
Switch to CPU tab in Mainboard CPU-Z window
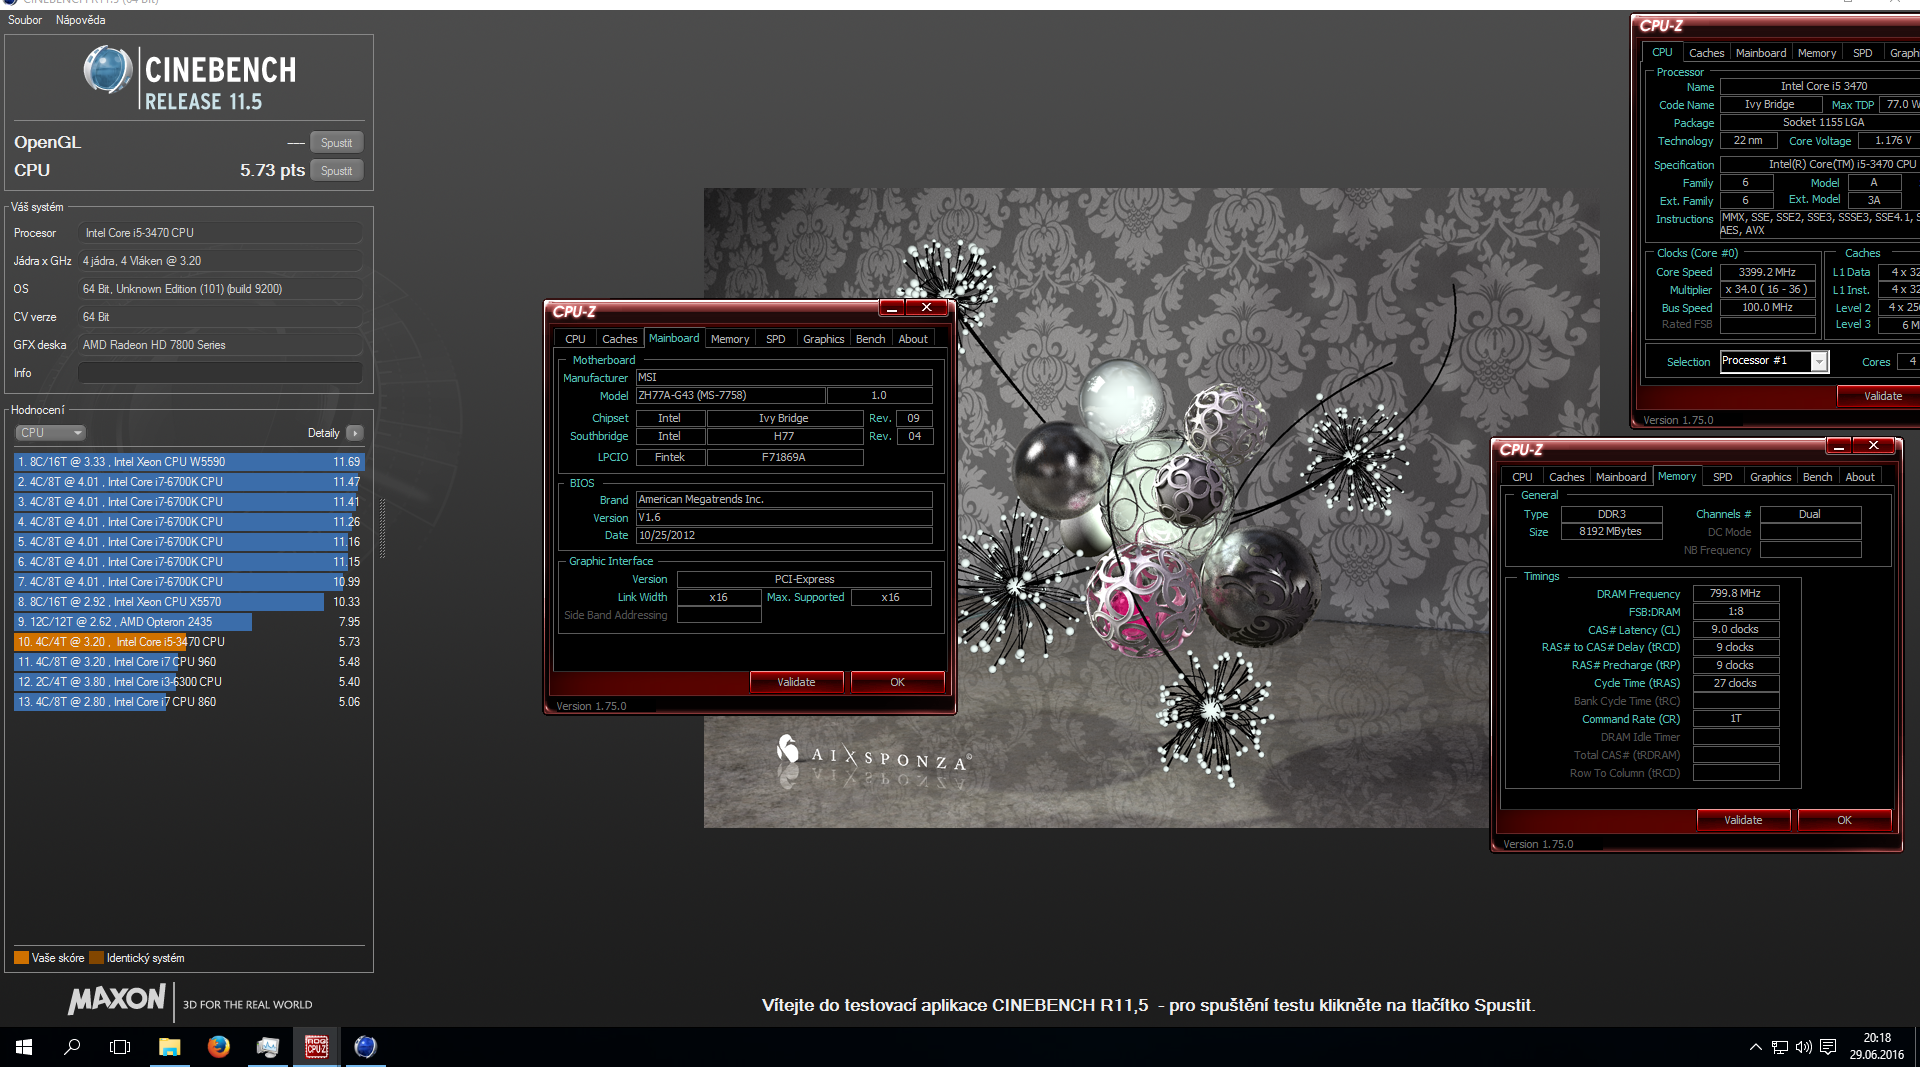[x=575, y=339]
